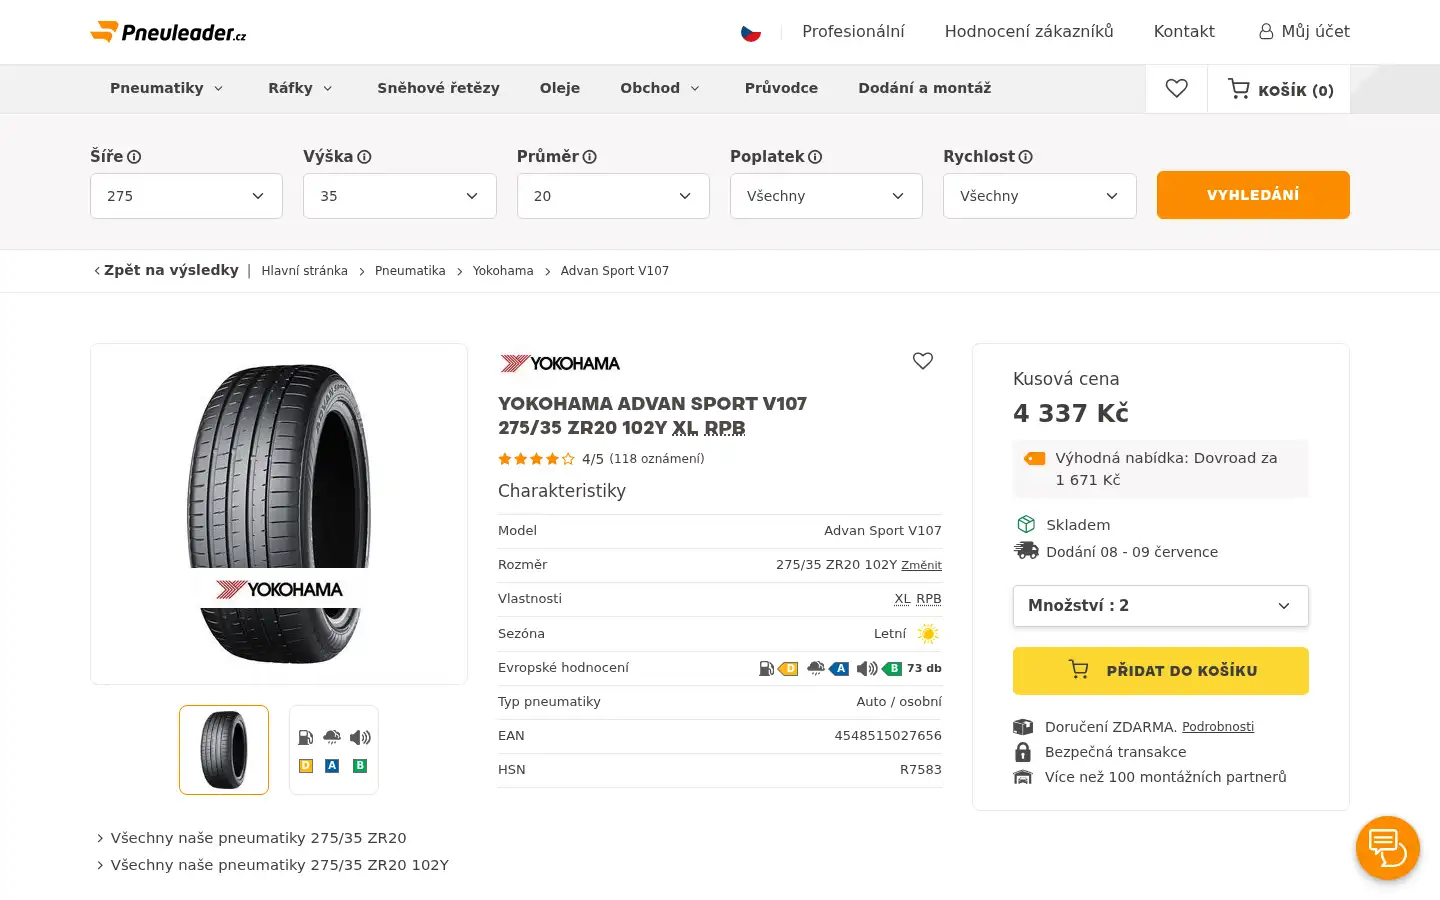Click the wet grip A rating icon

click(x=829, y=669)
